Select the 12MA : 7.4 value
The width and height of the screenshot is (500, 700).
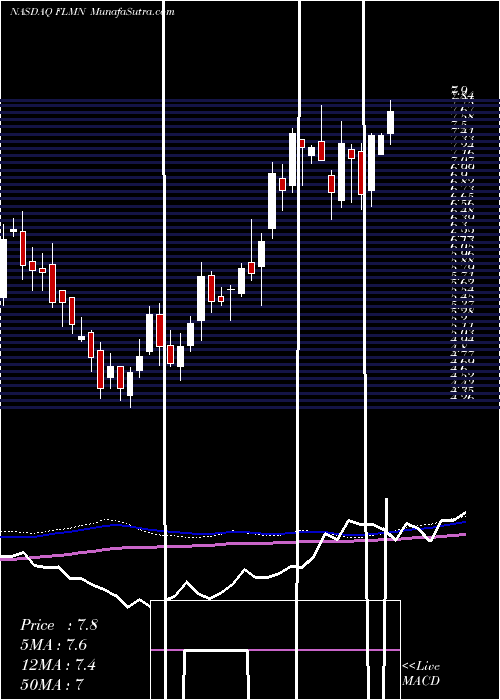coord(59,665)
